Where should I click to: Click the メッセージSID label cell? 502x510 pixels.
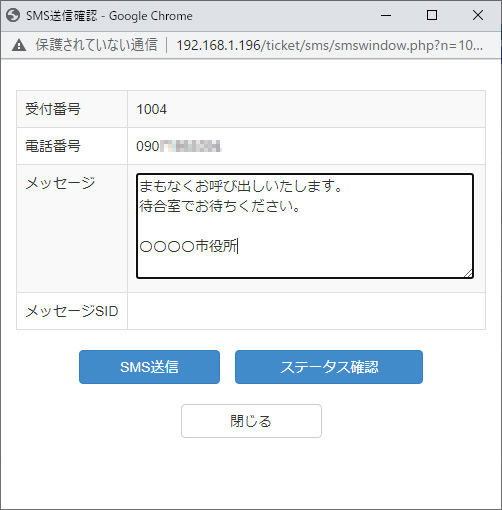[72, 311]
